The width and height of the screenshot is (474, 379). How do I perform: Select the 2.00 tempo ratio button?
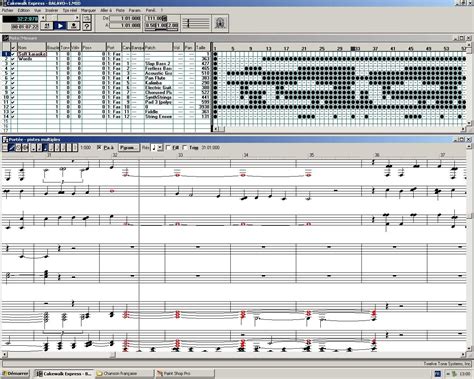tap(173, 25)
